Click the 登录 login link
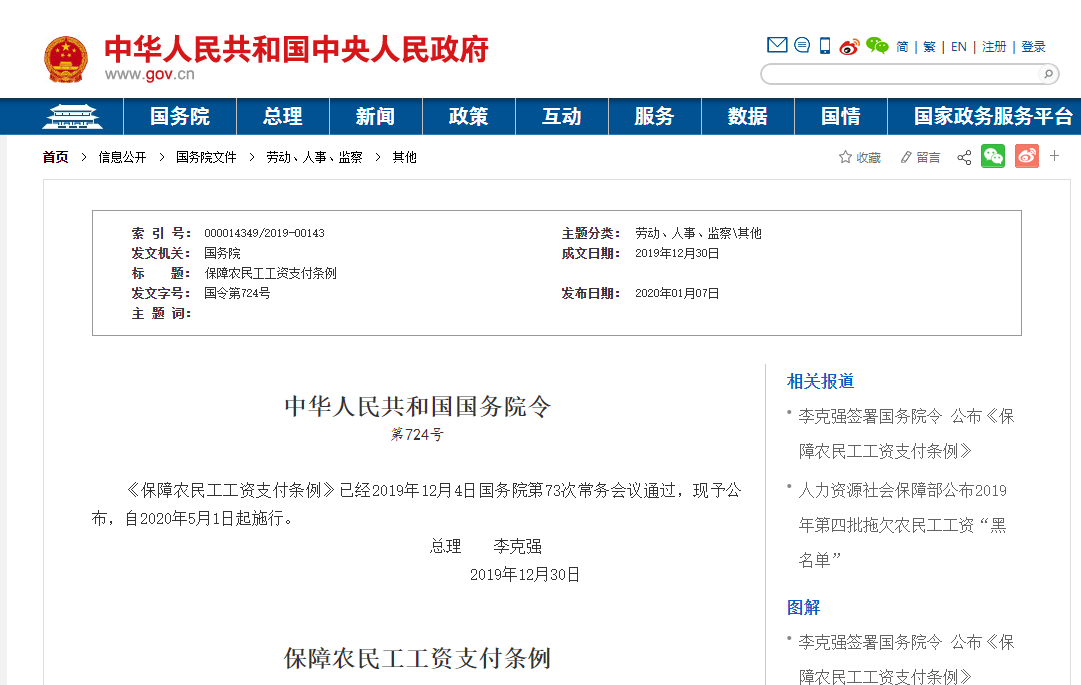Viewport: 1081px width, 685px height. [1033, 47]
